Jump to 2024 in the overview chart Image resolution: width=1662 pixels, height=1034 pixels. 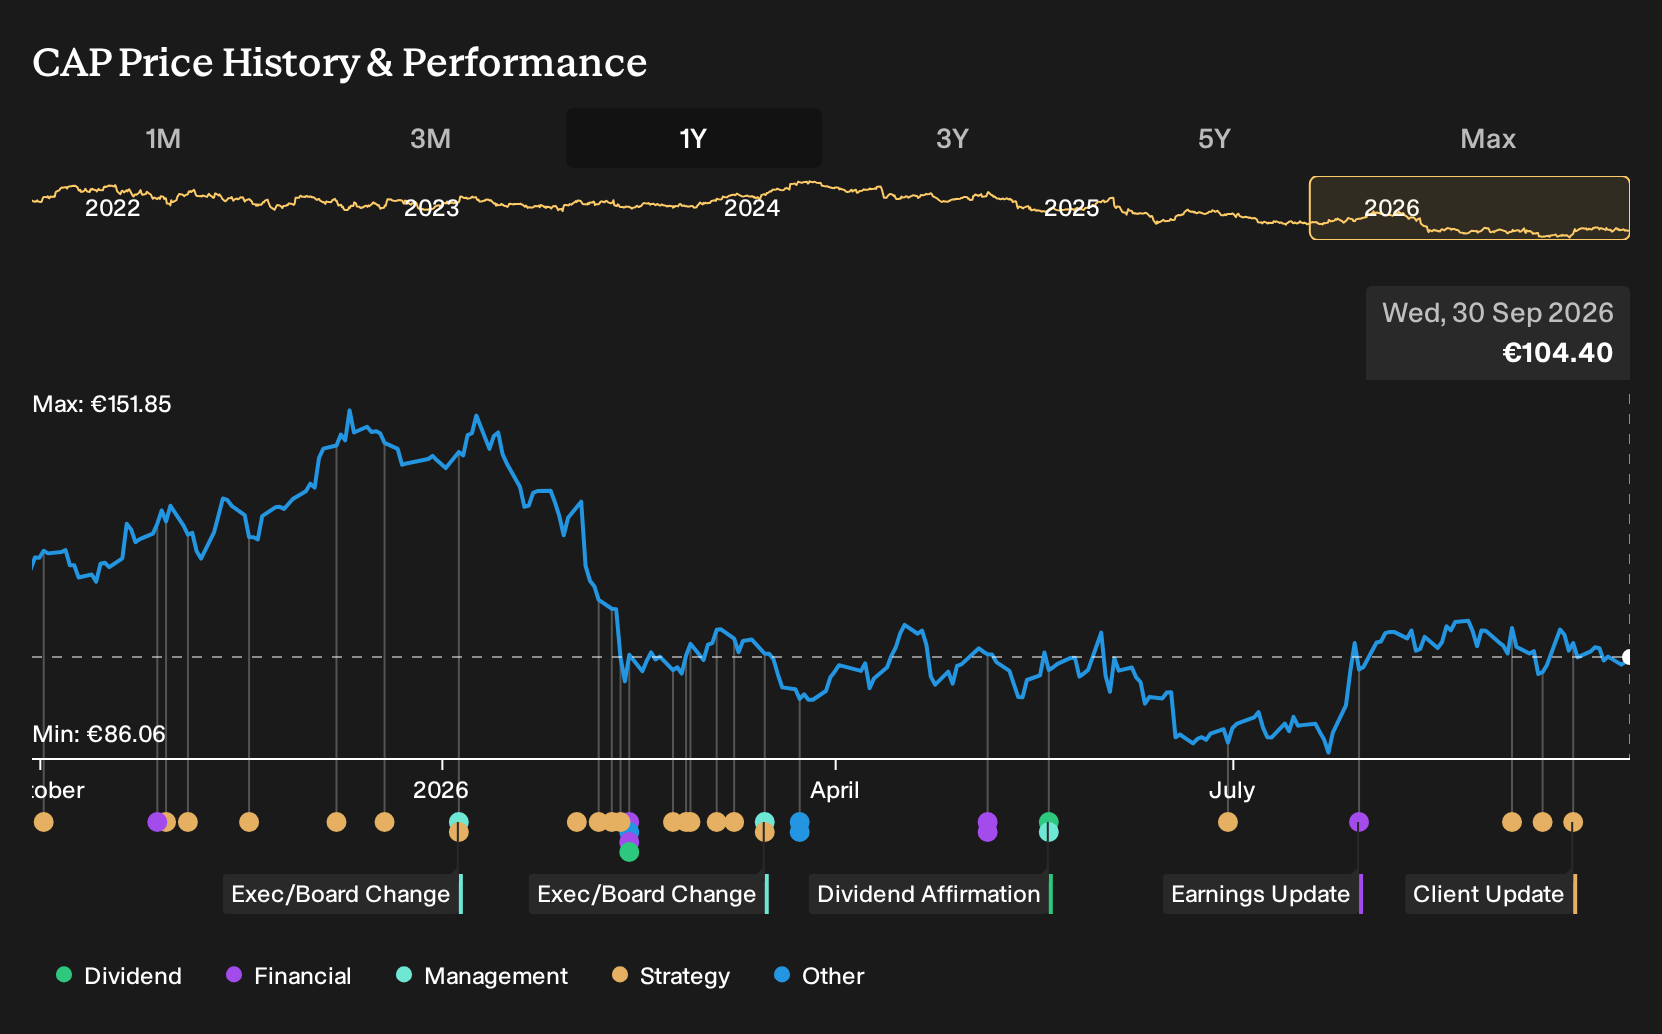pos(752,208)
